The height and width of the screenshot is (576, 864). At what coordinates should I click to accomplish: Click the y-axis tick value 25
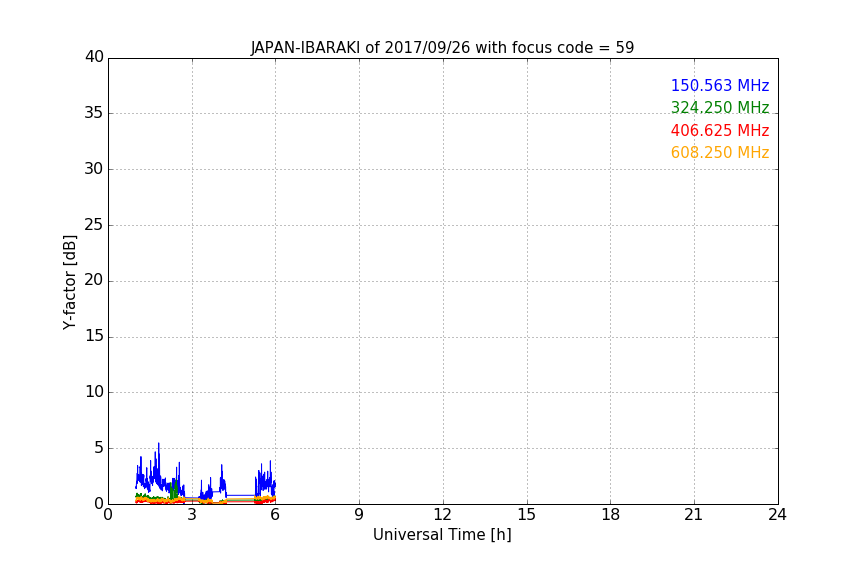(x=94, y=225)
